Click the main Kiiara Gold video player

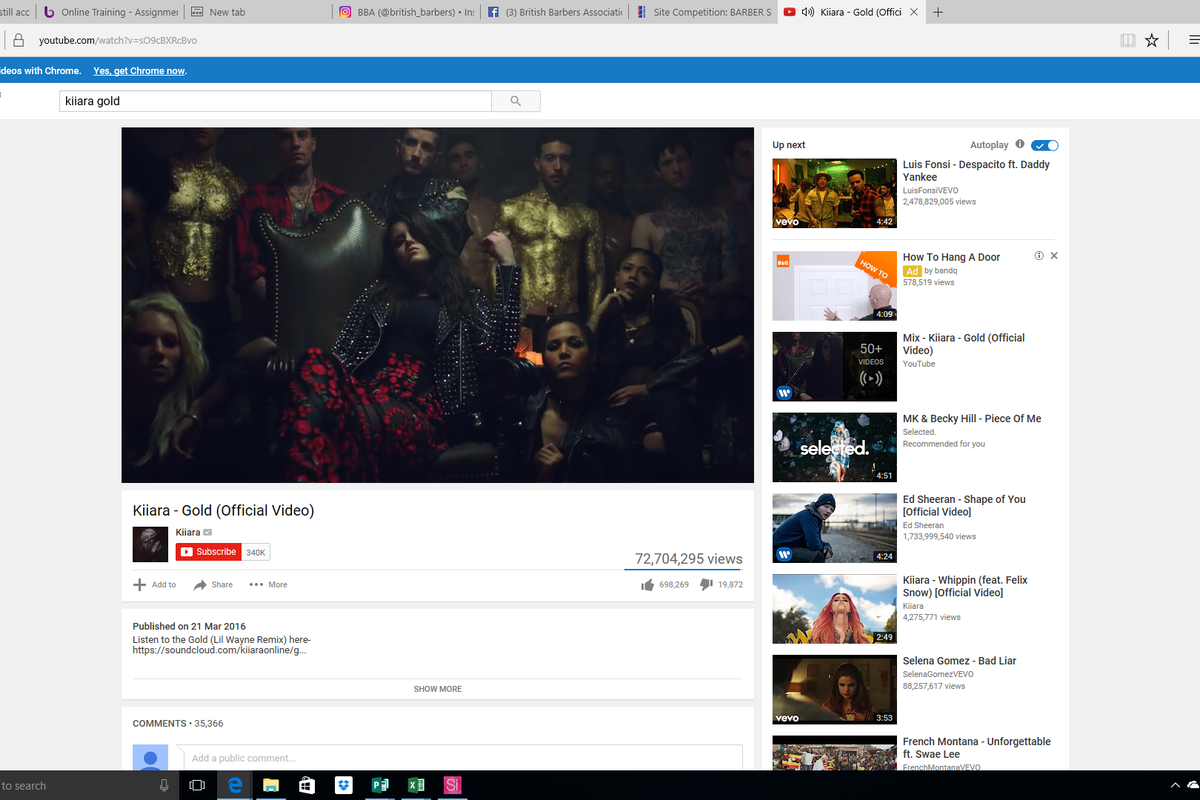tap(438, 305)
